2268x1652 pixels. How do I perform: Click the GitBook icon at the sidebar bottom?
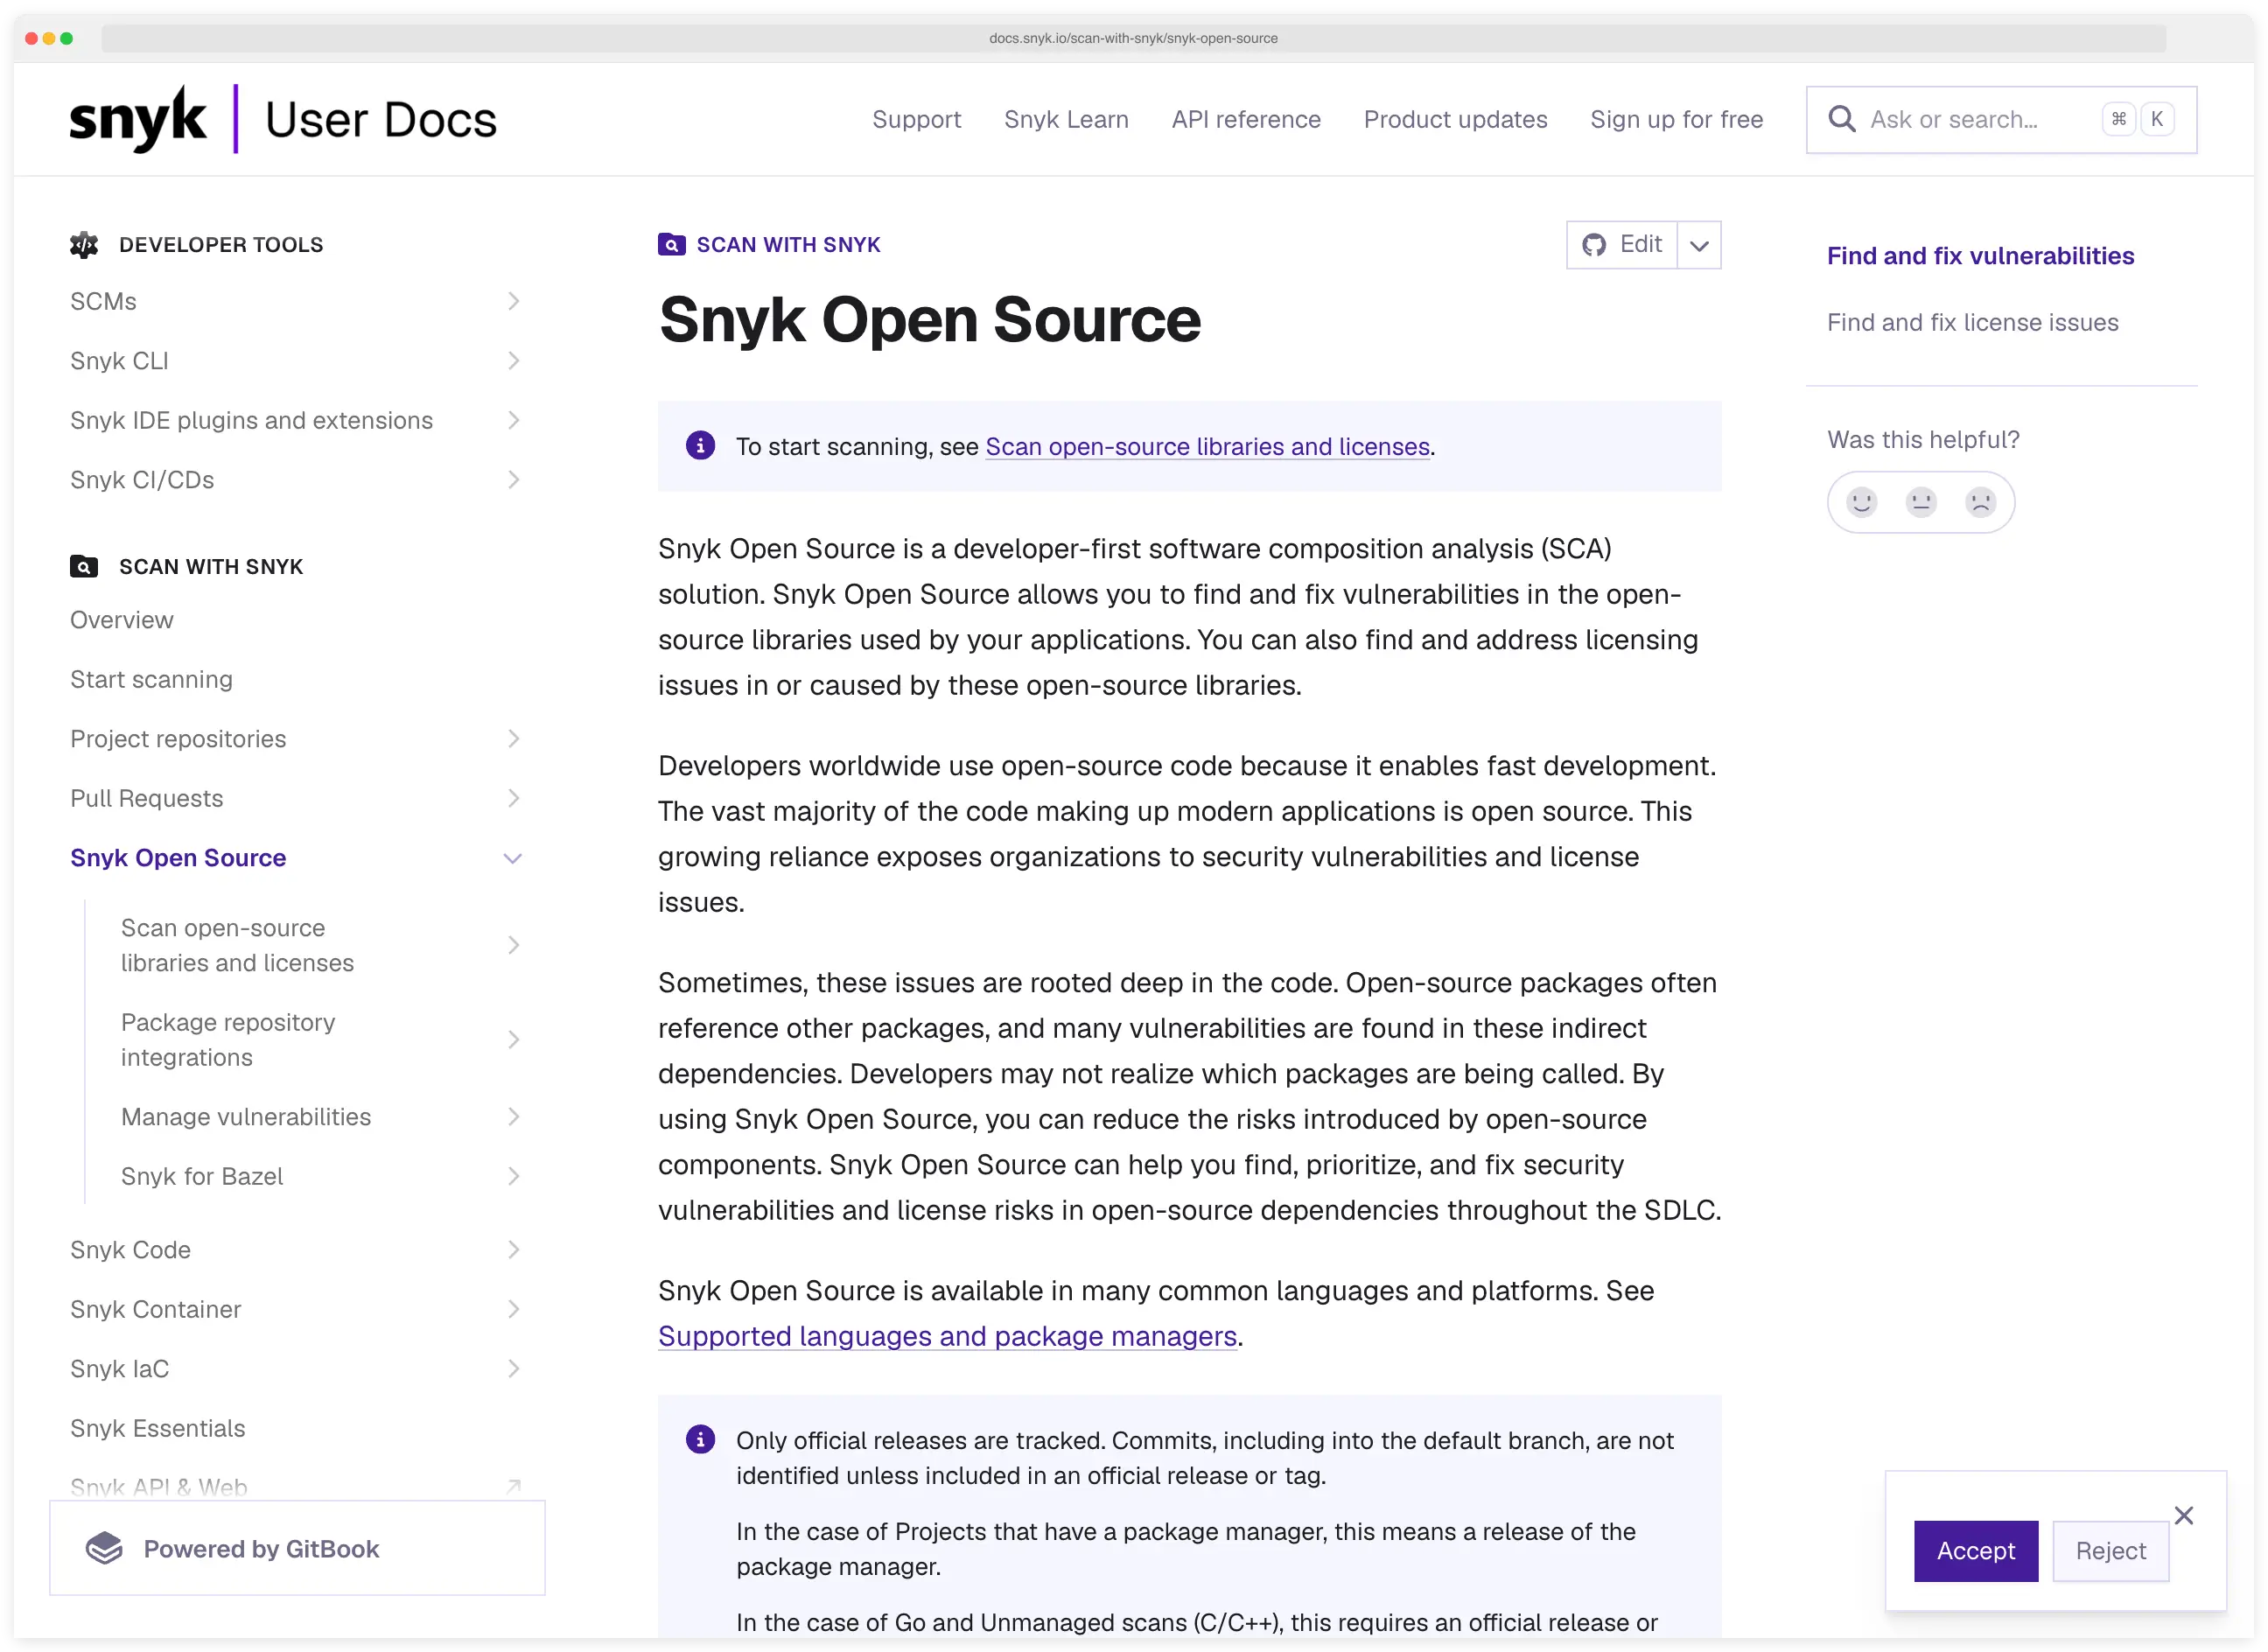point(103,1548)
